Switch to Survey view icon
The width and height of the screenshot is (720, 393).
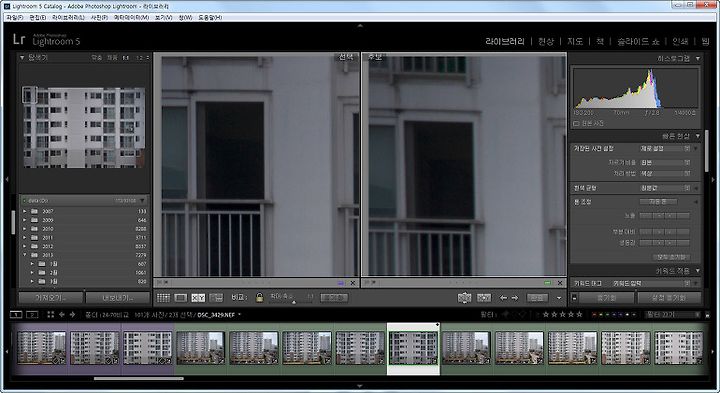(x=216, y=298)
